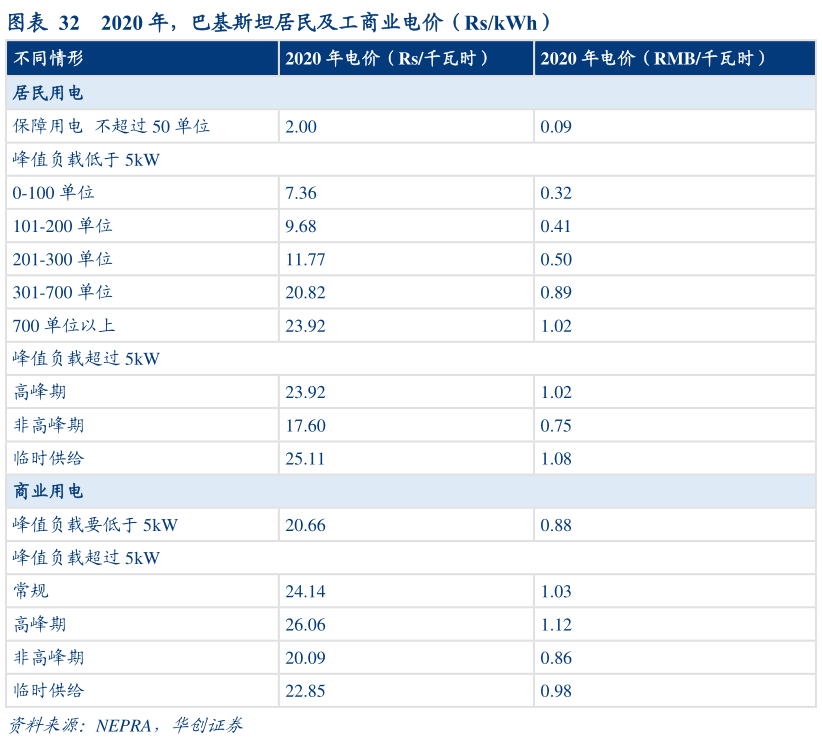Click the 26.06 Rs price cell
The width and height of the screenshot is (822, 747).
tap(305, 624)
